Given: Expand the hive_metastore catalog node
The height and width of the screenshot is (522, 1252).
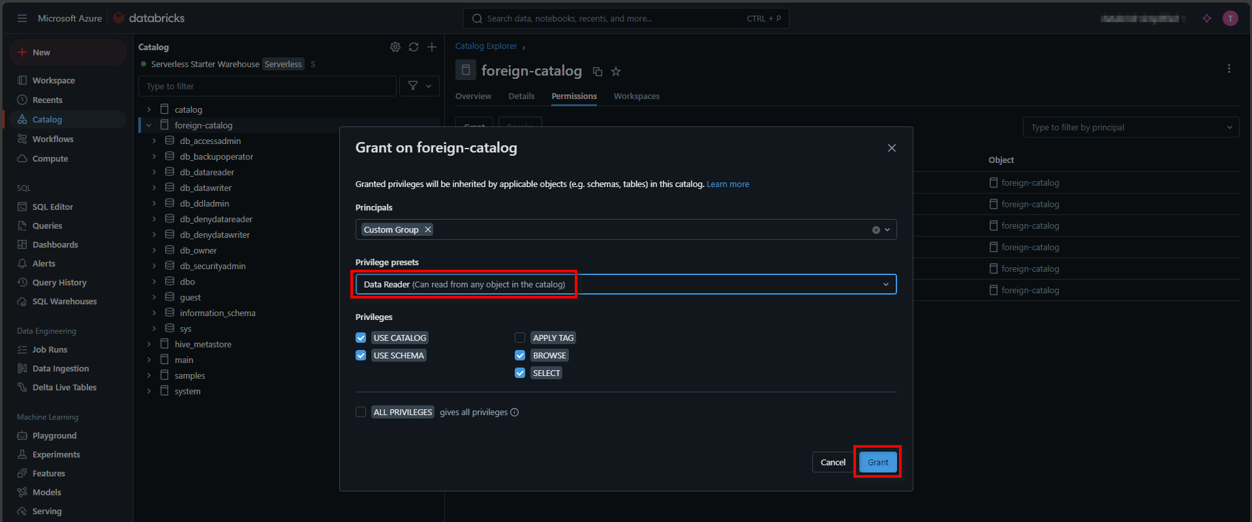Looking at the screenshot, I should pyautogui.click(x=149, y=344).
